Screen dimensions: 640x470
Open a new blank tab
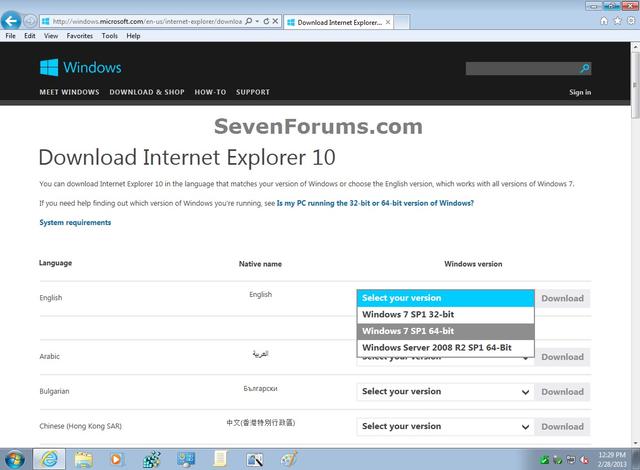click(402, 22)
